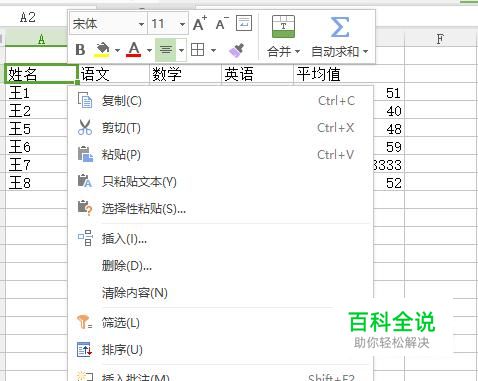
Task: Apply the yellow fill color bucket
Action: pyautogui.click(x=102, y=50)
